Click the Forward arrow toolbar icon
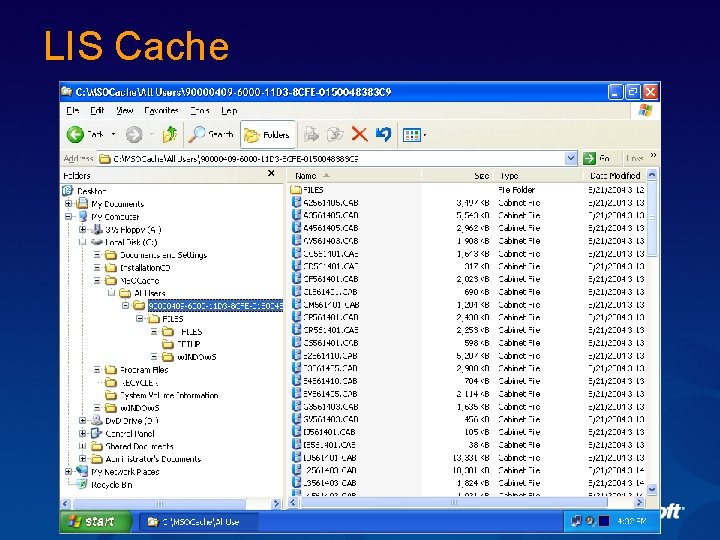Viewport: 720px width, 540px height. (134, 135)
